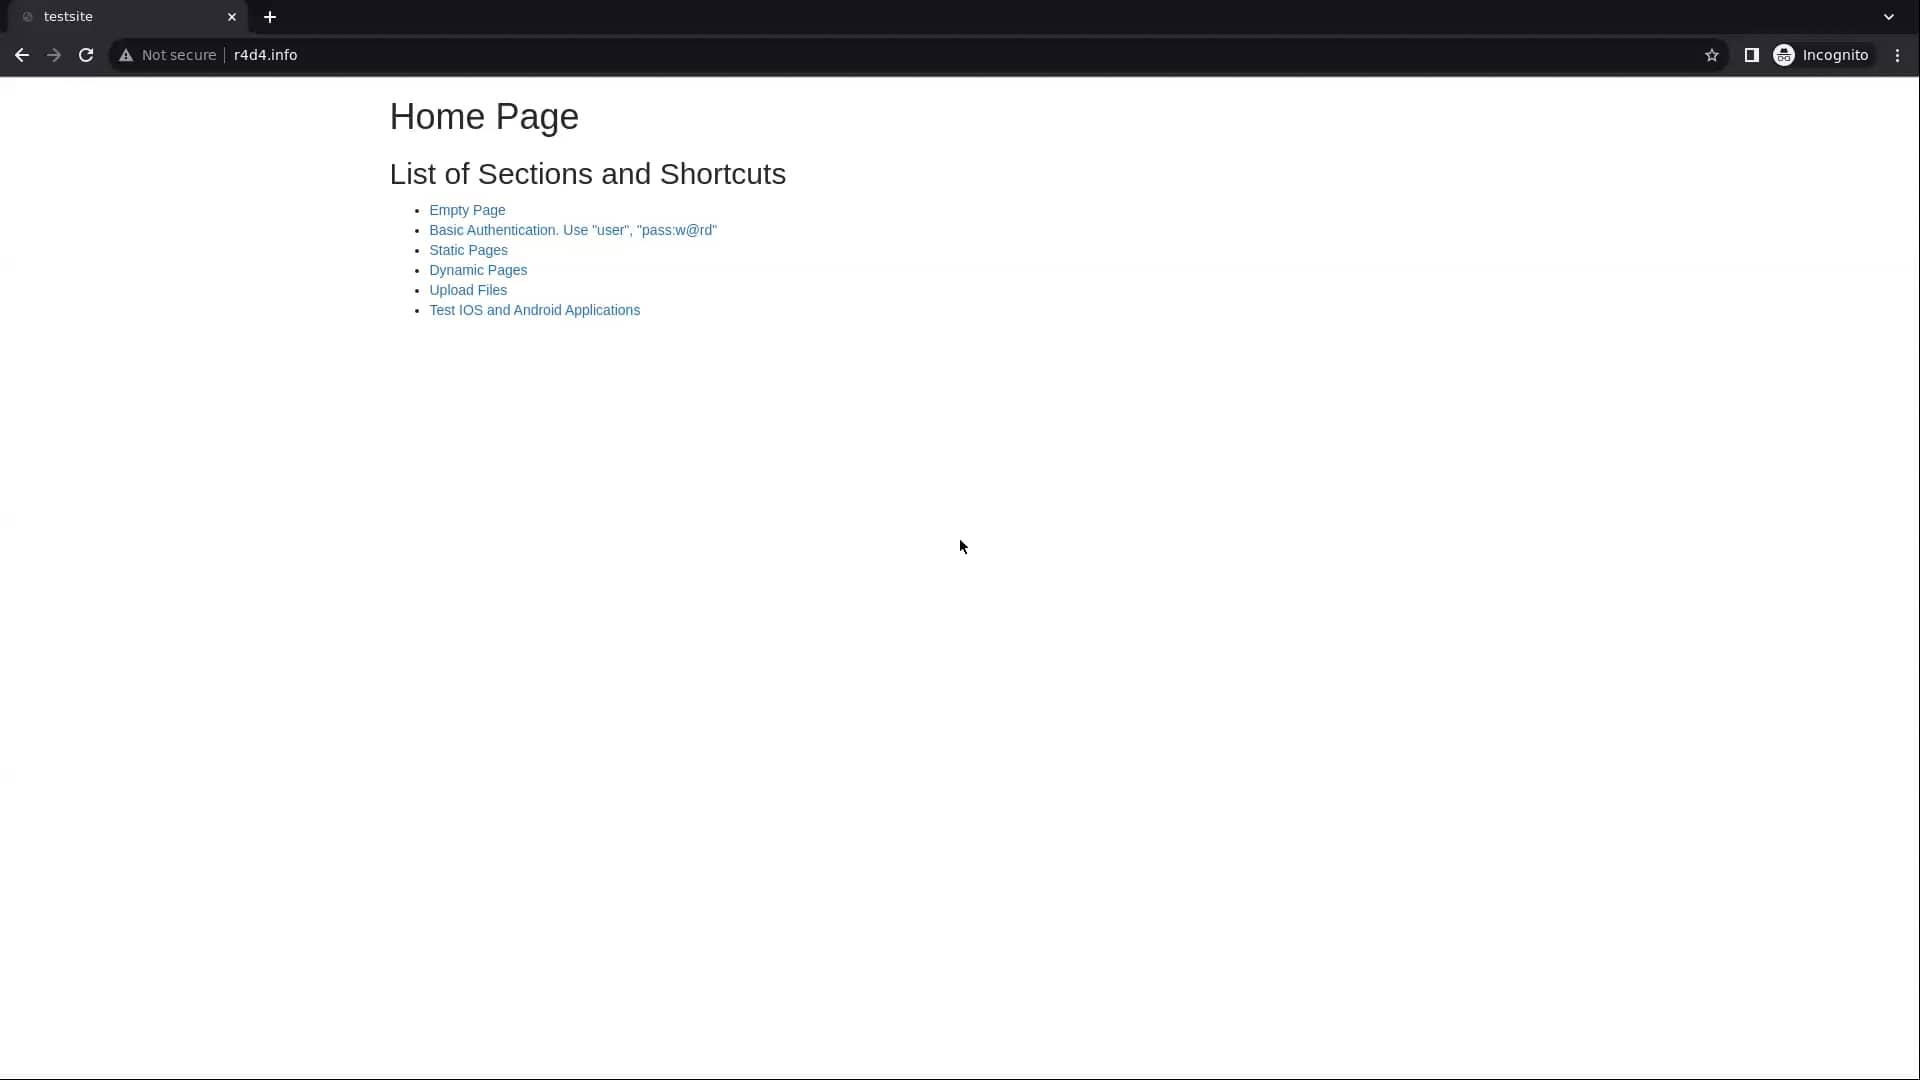Screen dimensions: 1920x1080
Task: Click the reload page icon
Action: (86, 55)
